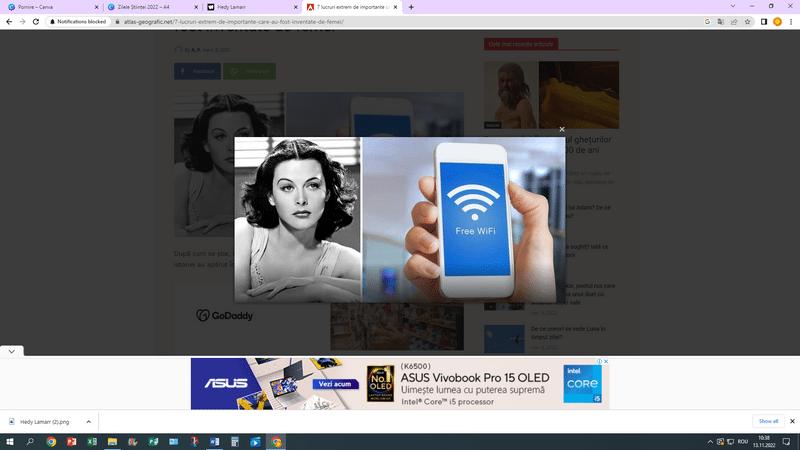Viewport: 800px width, 450px height.
Task: Open the Windows notification center
Action: (786, 442)
